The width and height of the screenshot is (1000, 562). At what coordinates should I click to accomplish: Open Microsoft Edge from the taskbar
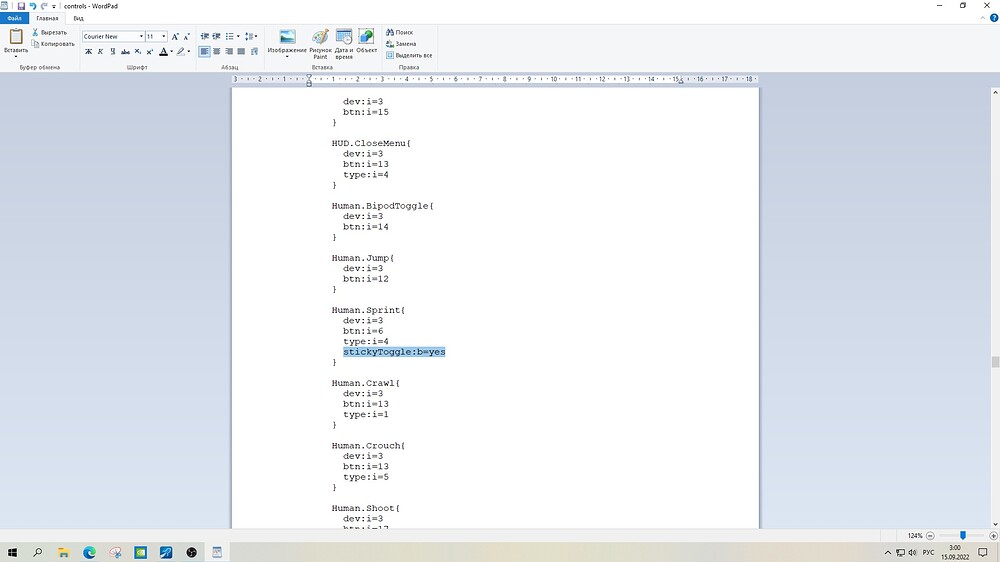(x=89, y=552)
